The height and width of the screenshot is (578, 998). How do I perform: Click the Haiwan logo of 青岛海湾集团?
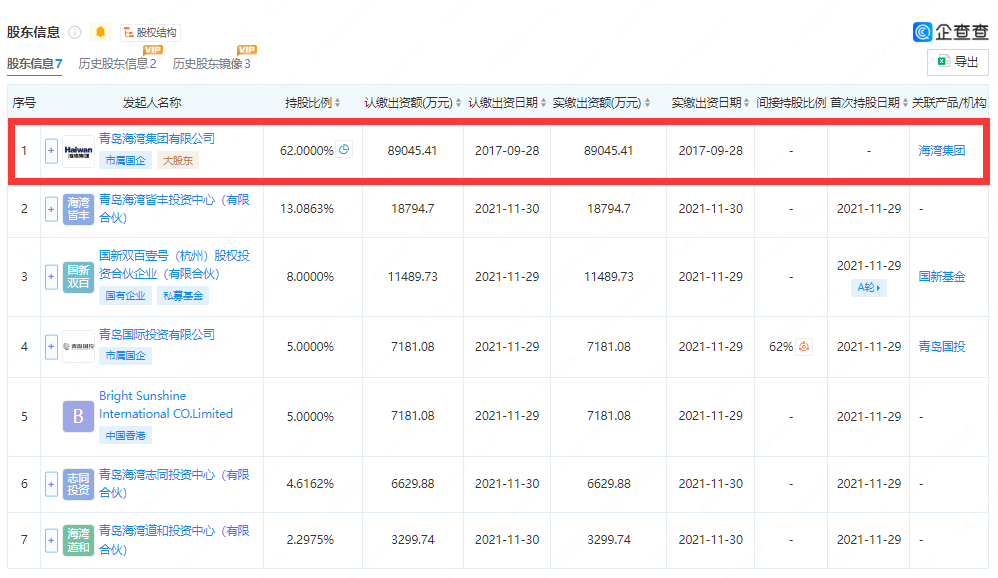pos(78,151)
